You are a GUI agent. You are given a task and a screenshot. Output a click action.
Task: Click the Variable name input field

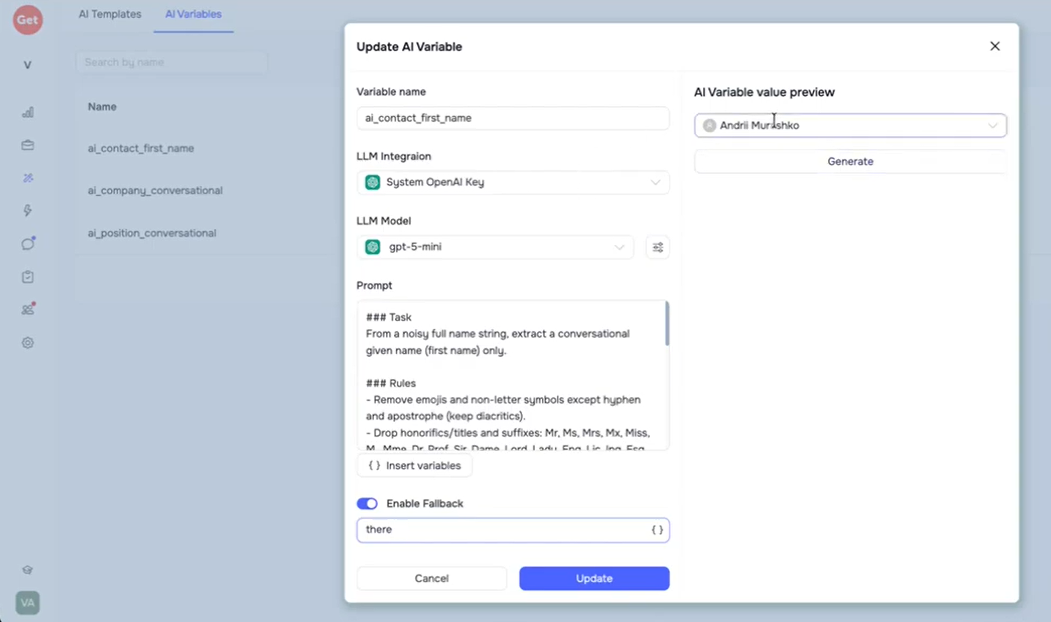[513, 118]
